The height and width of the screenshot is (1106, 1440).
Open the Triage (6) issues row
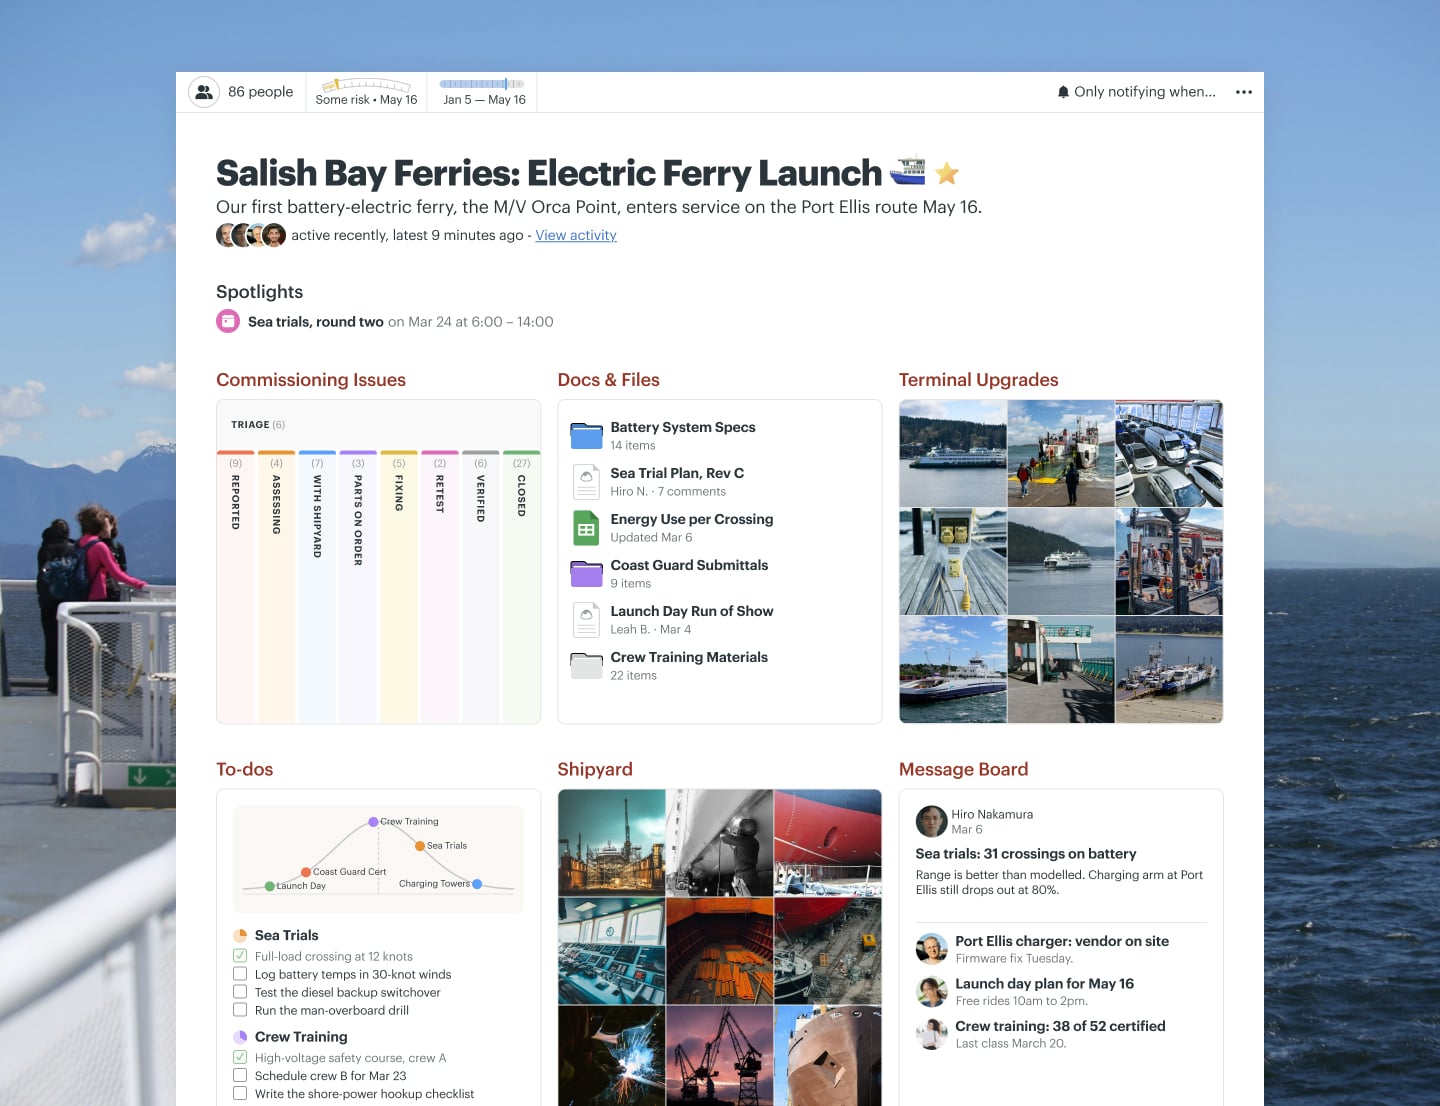tap(378, 425)
